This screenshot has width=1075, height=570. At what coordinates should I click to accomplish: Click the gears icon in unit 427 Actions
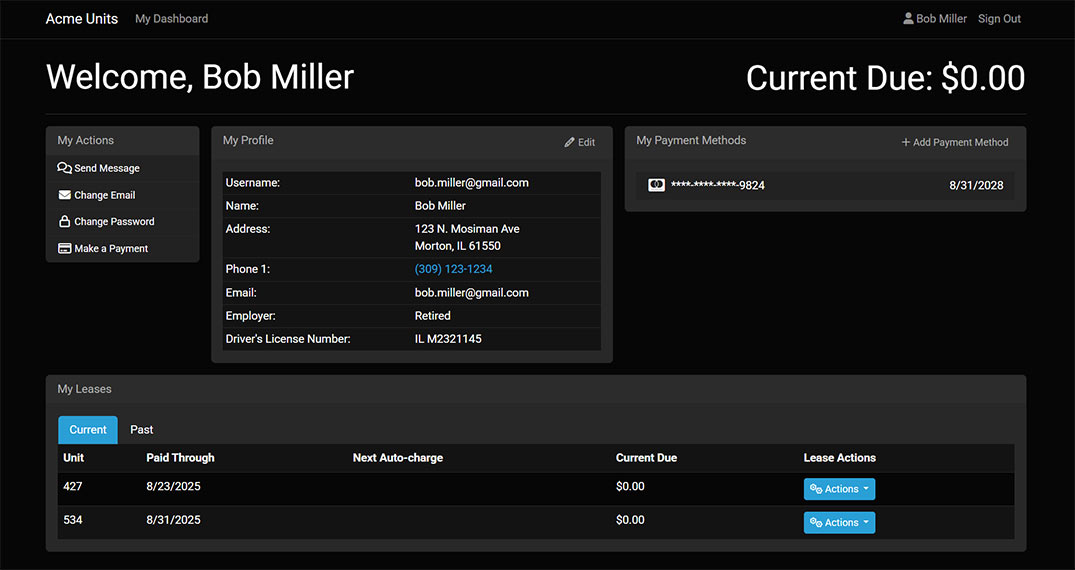[816, 489]
